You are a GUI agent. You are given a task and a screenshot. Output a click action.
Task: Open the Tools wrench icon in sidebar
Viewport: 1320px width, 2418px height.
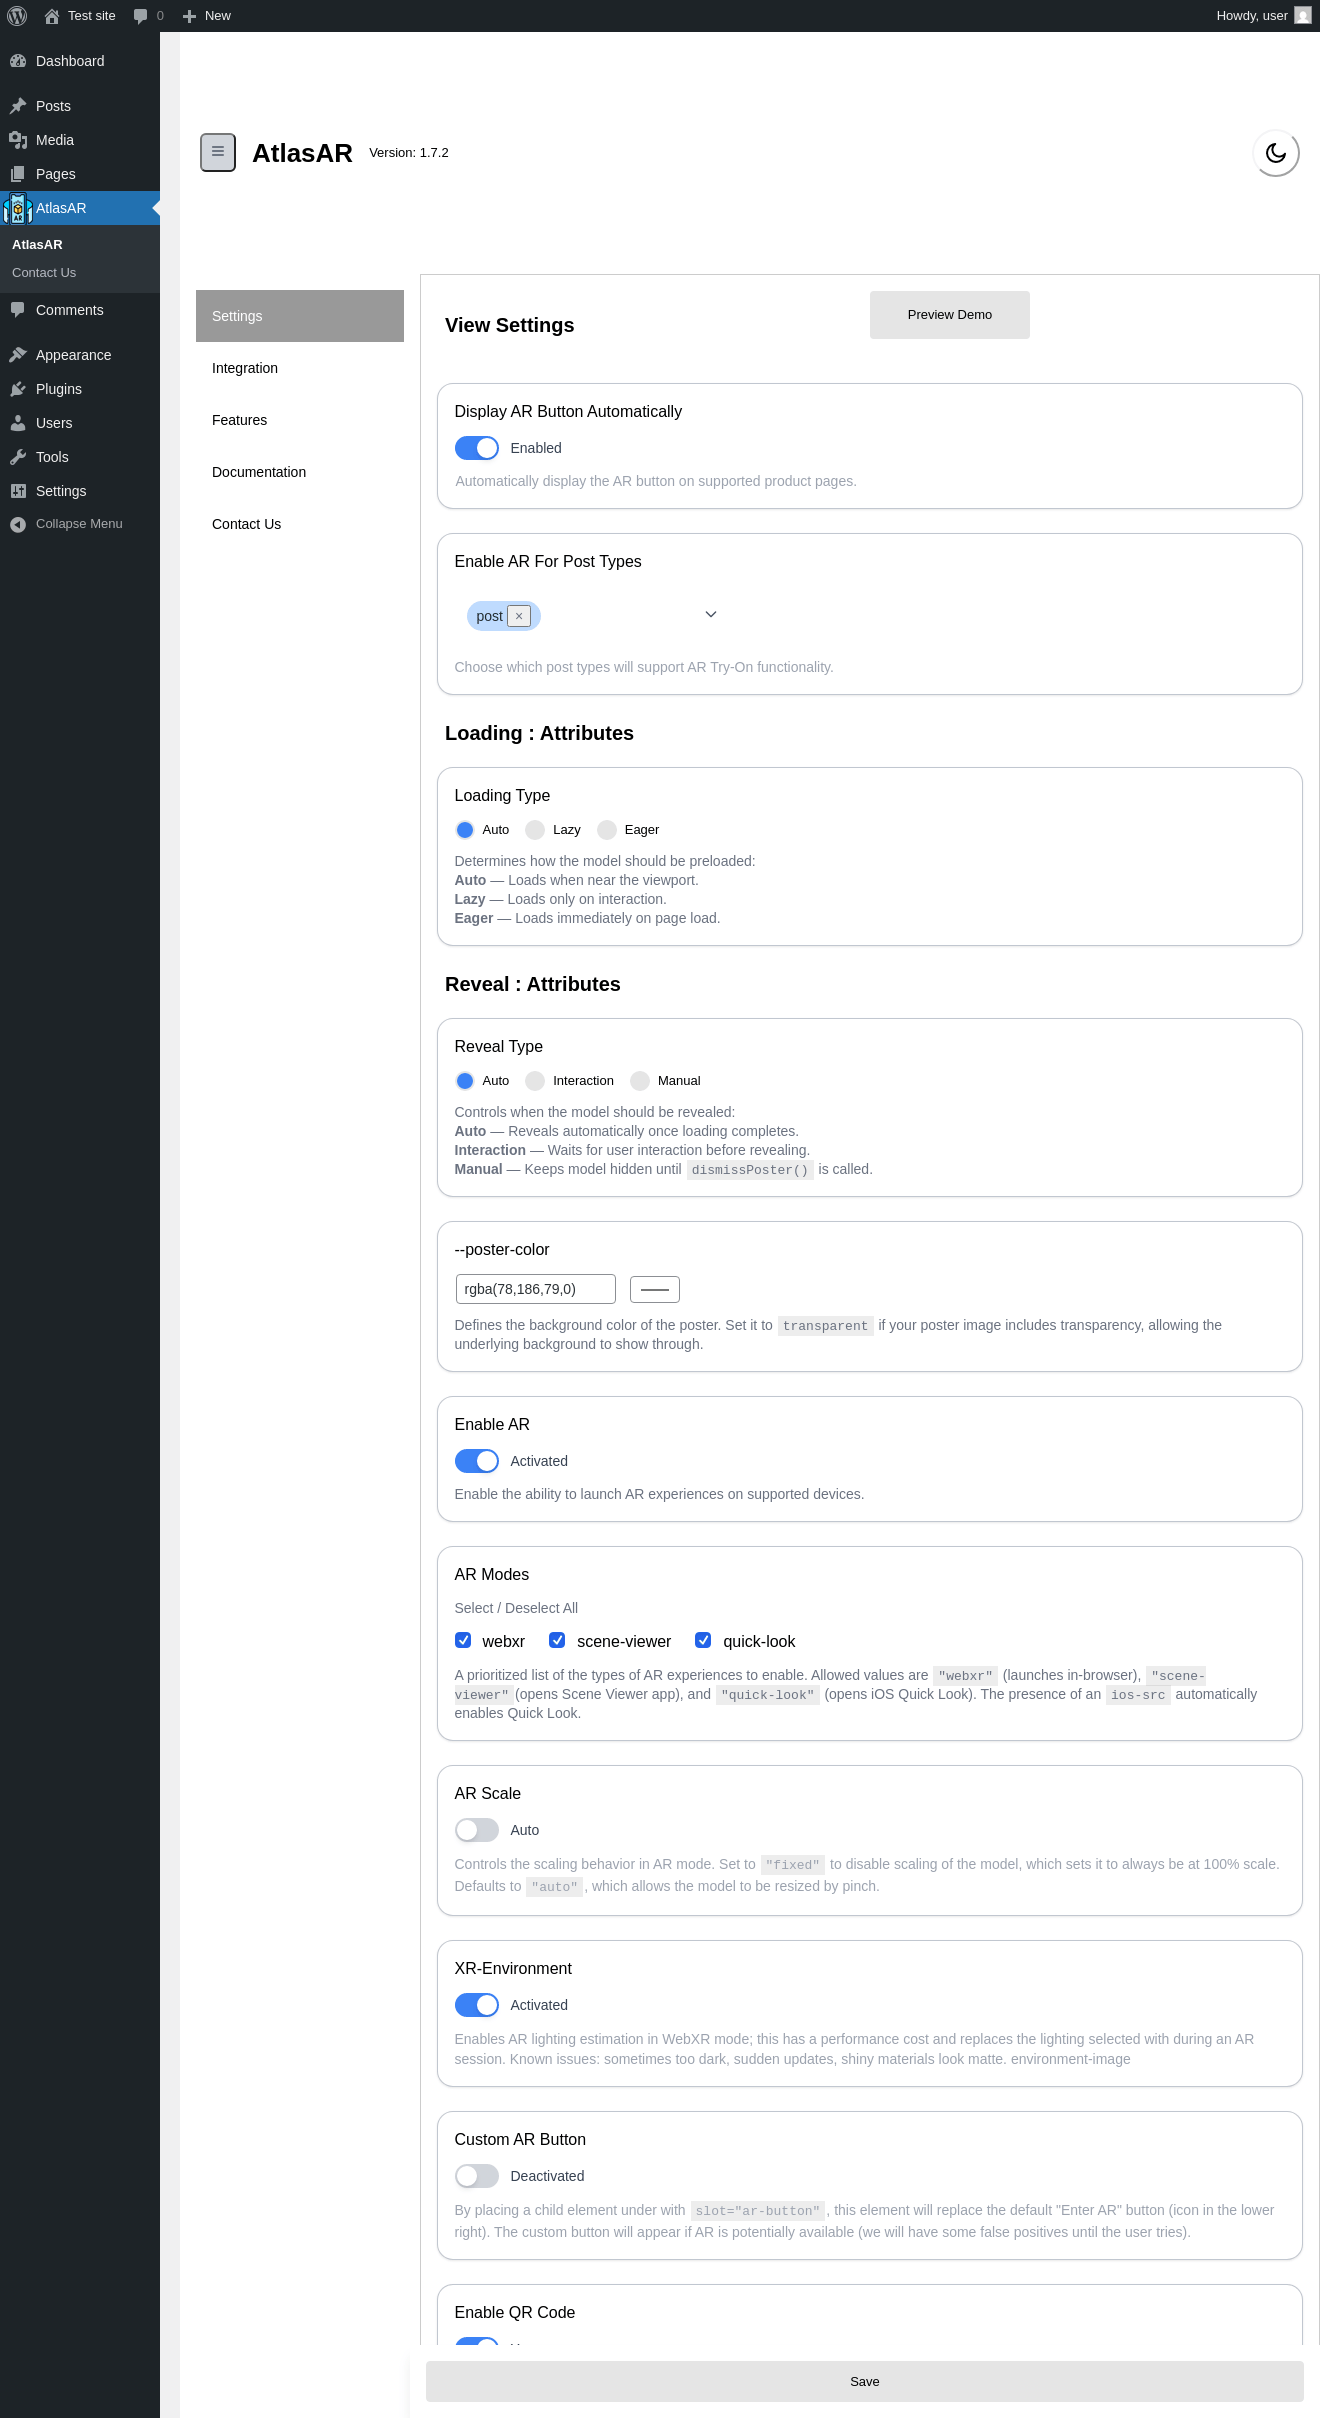pyautogui.click(x=18, y=457)
